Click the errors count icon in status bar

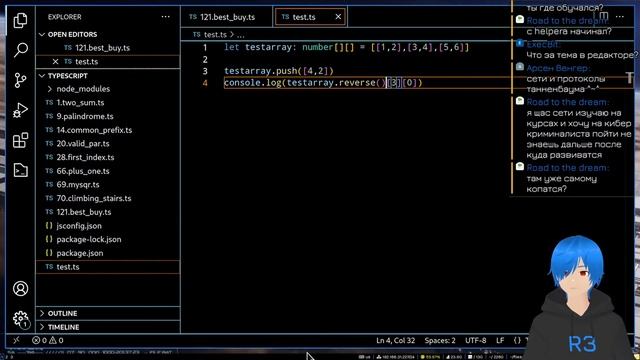[36, 340]
